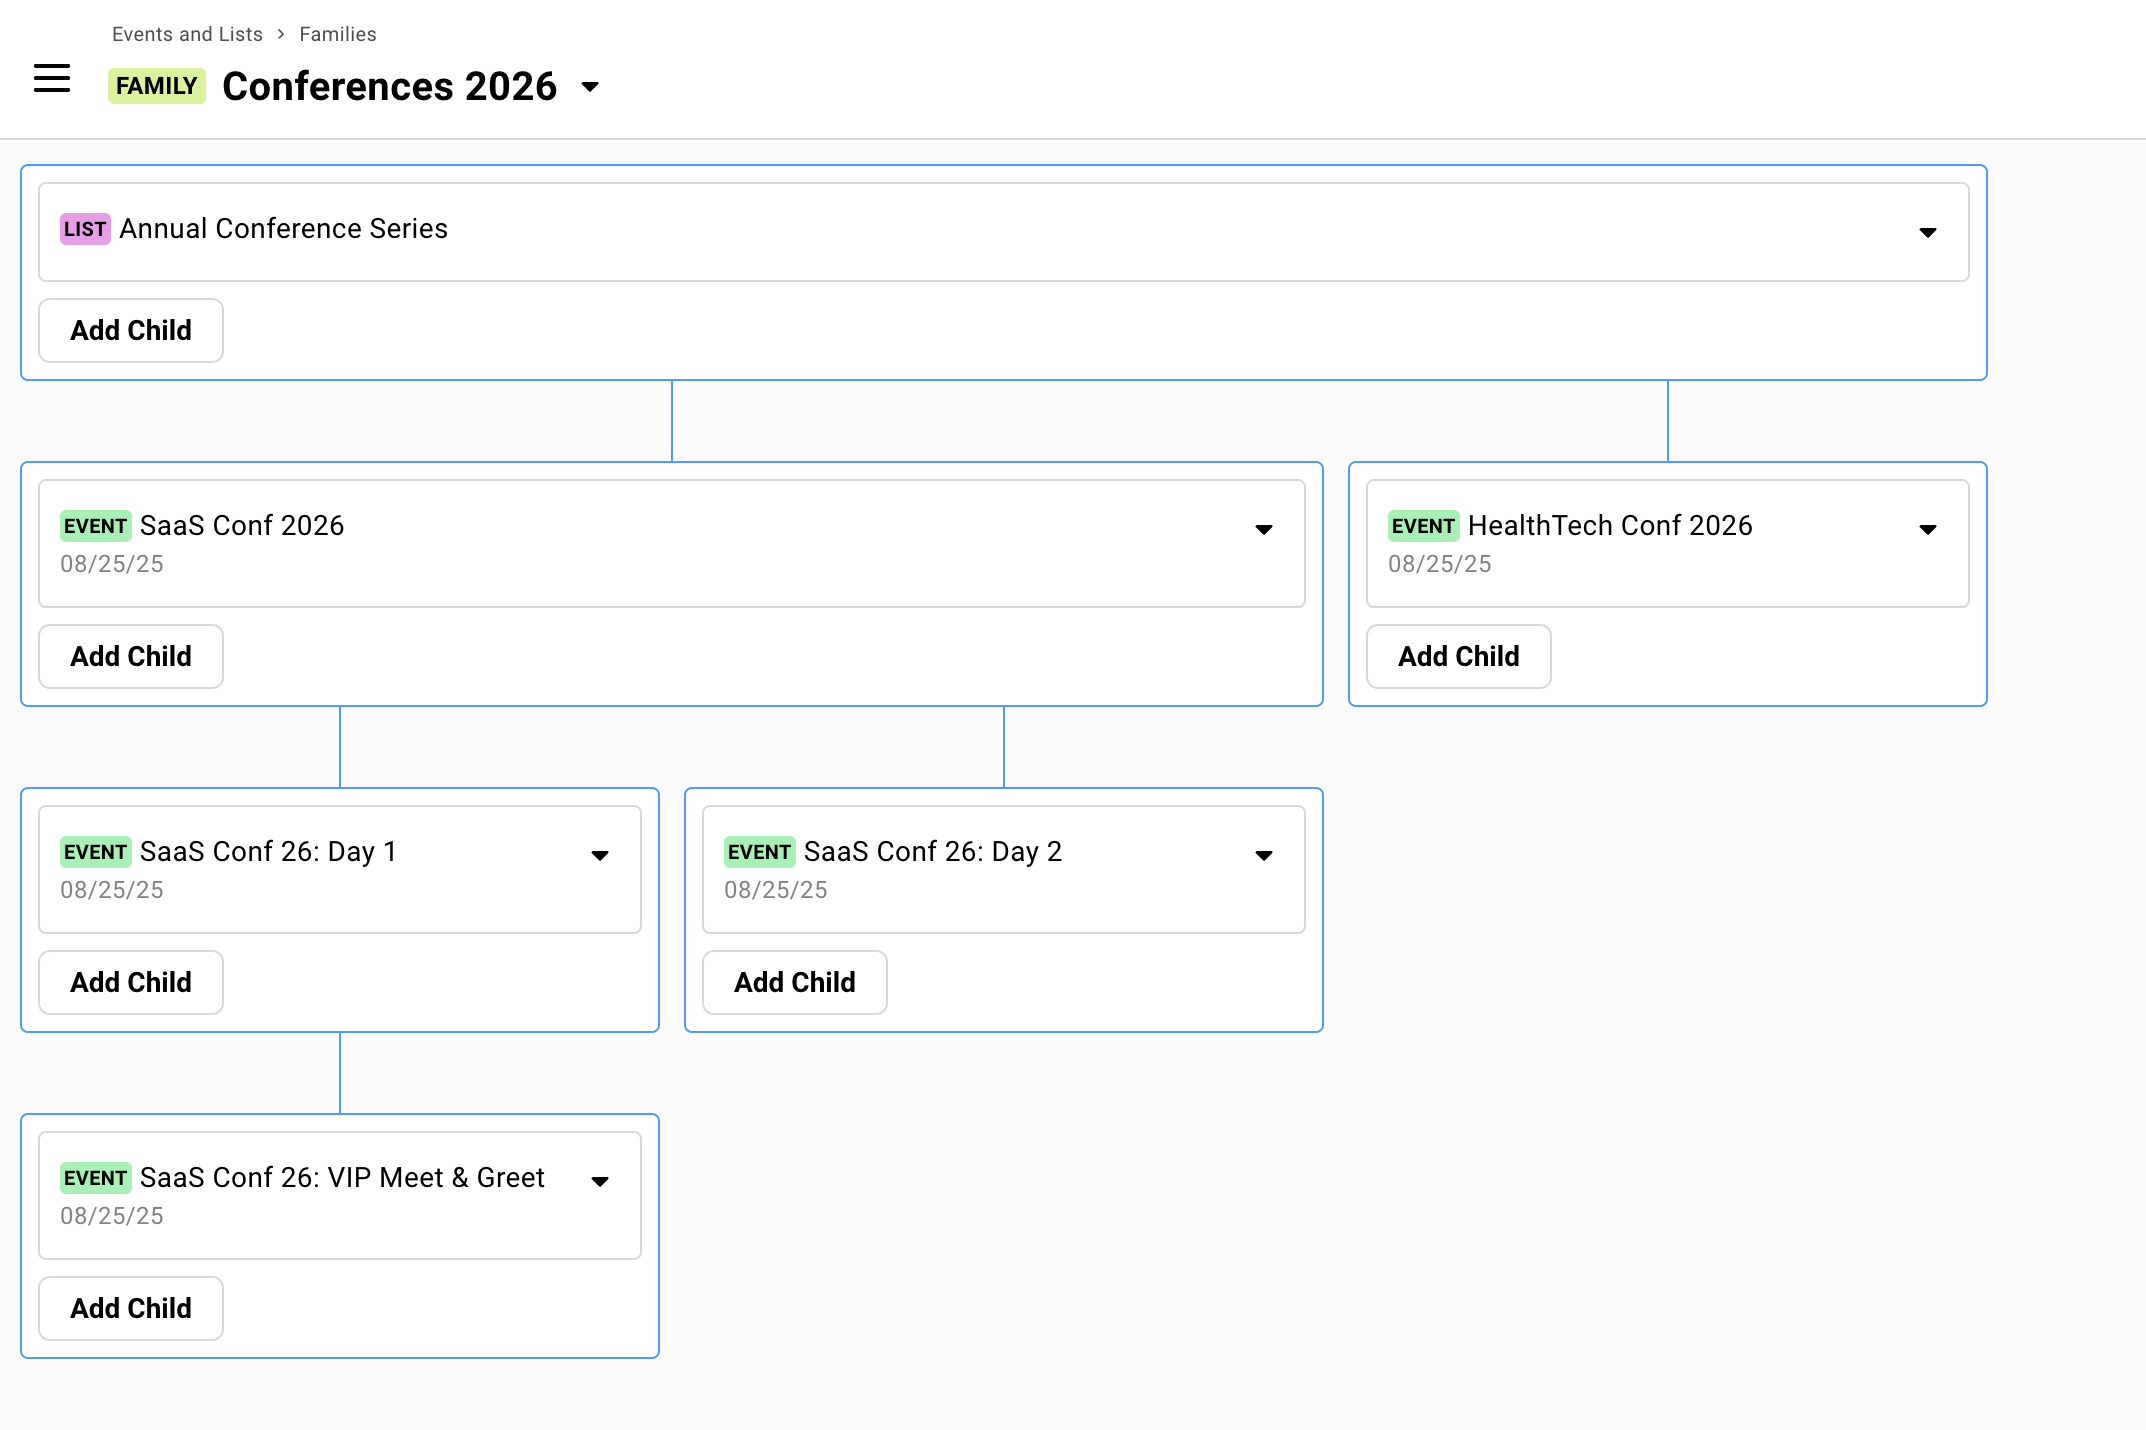Open VIP Meet & Greet dropdown arrow
This screenshot has width=2146, height=1430.
pos(599,1181)
